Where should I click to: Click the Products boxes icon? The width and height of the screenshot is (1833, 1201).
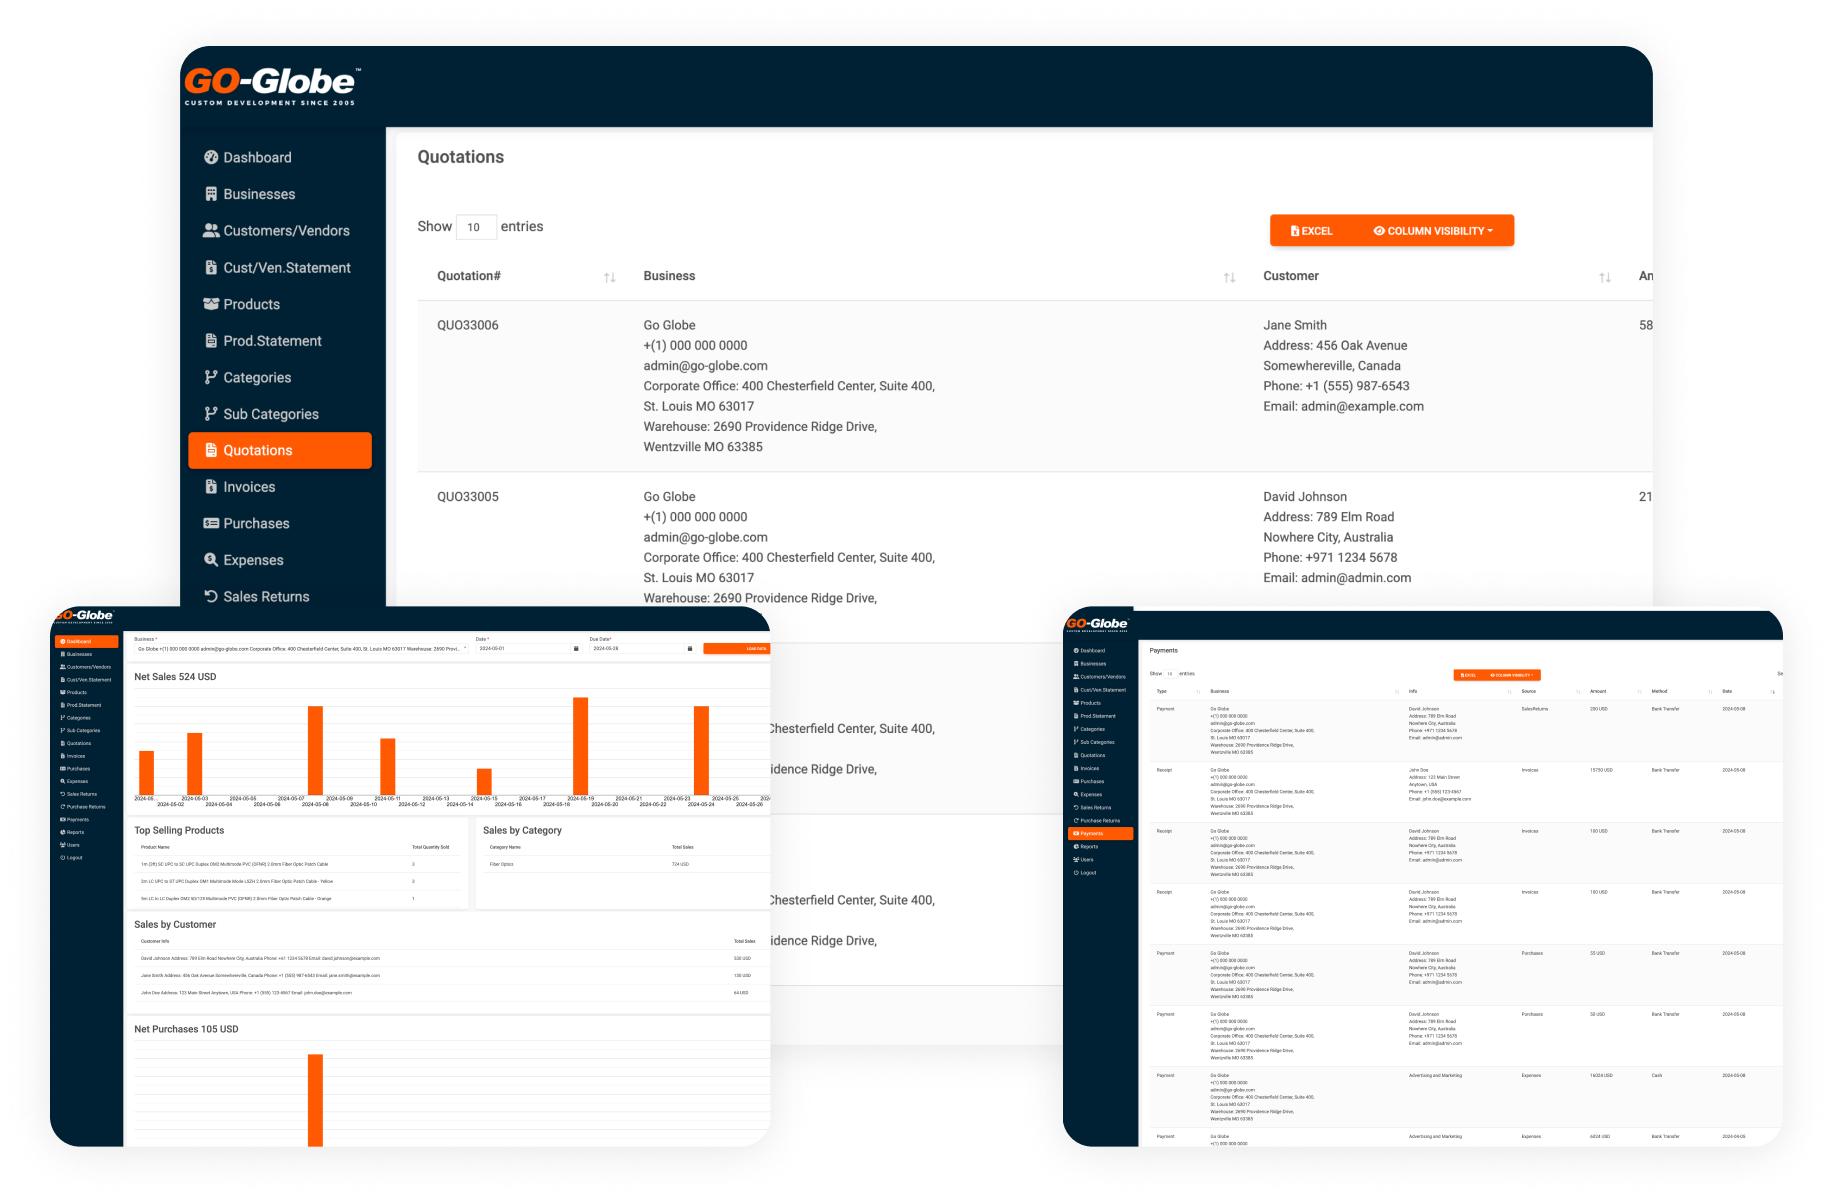(x=211, y=304)
